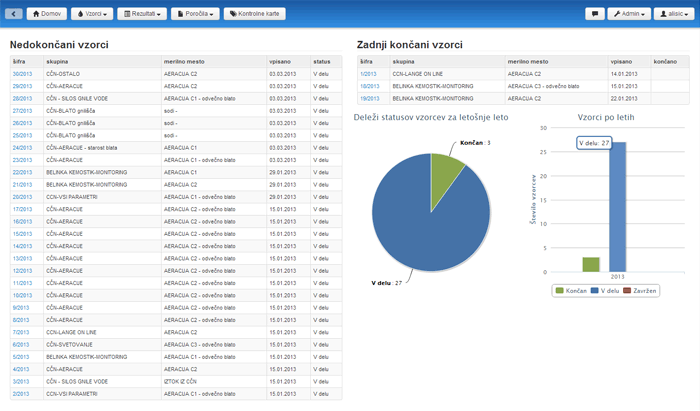Go to Domov home page
This screenshot has width=700, height=411.
[x=47, y=14]
